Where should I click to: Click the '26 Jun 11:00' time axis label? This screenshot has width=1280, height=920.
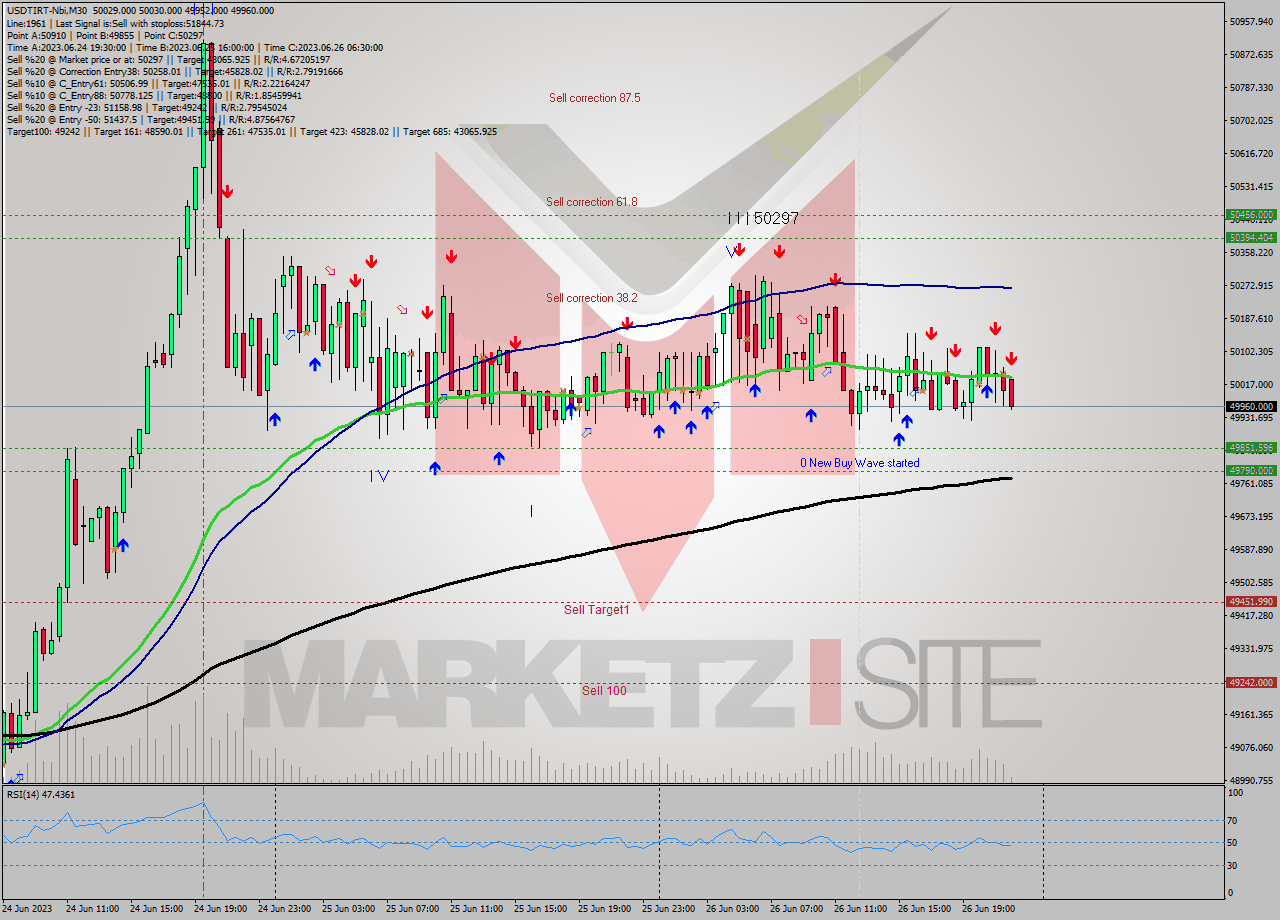click(859, 909)
